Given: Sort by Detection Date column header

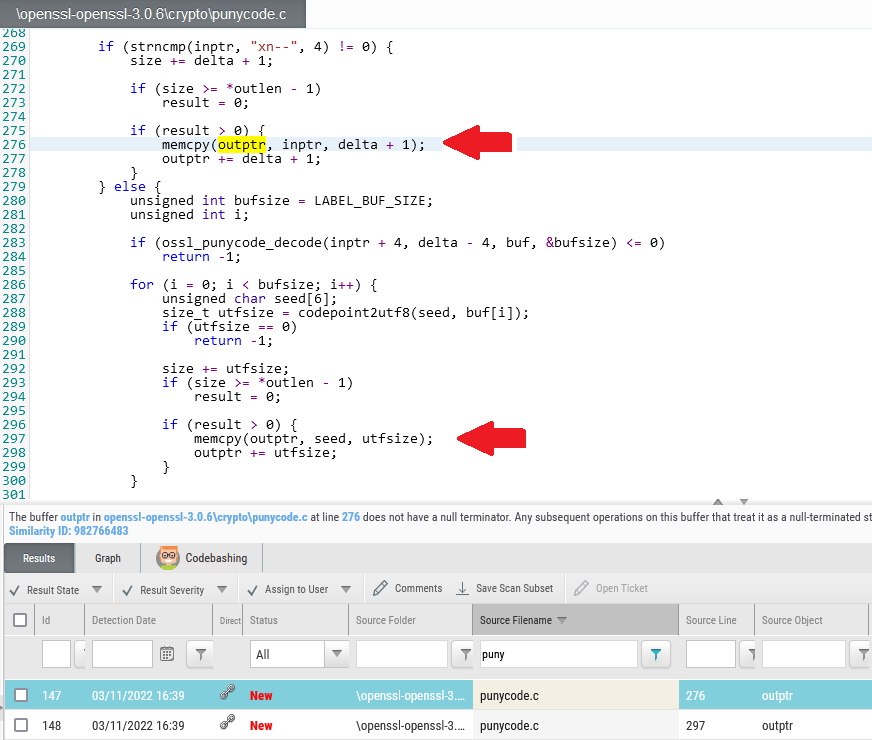Looking at the screenshot, I should (124, 620).
